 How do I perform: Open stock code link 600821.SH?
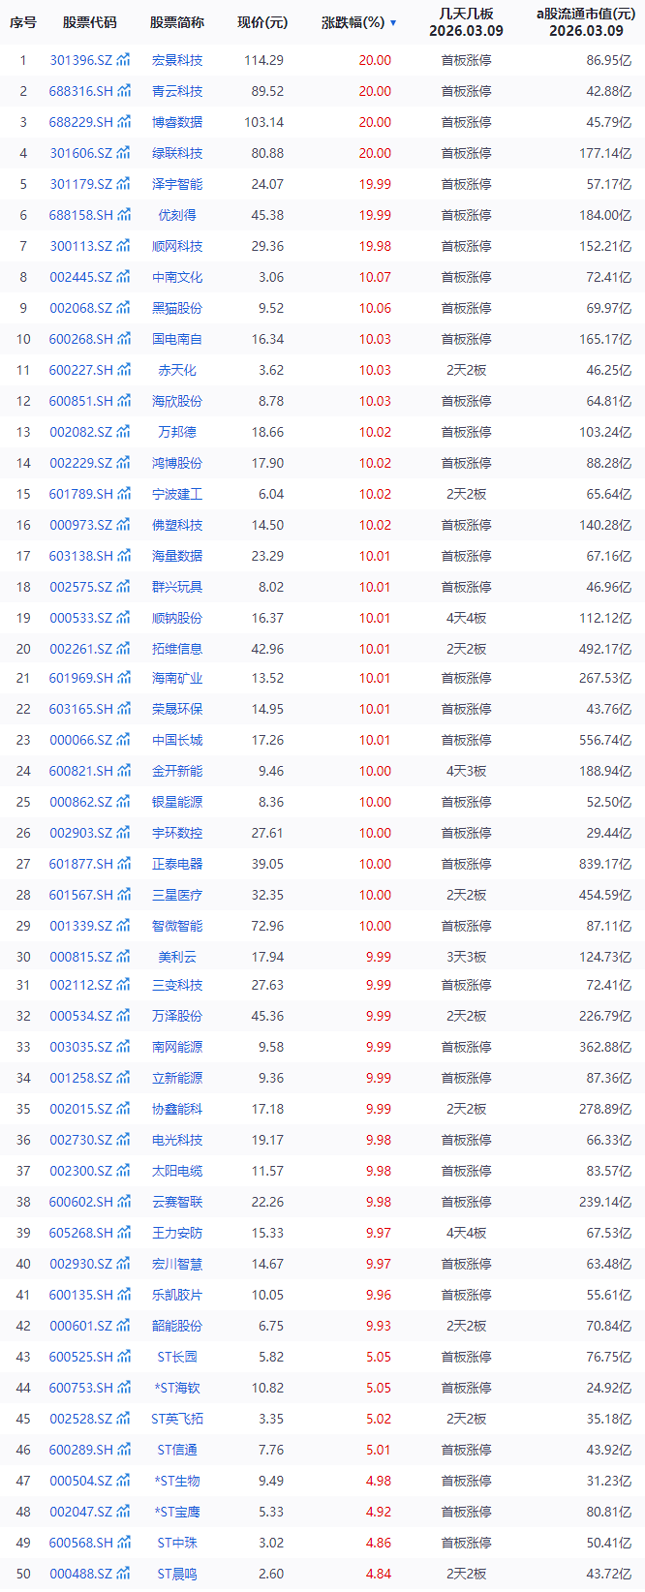click(x=80, y=771)
